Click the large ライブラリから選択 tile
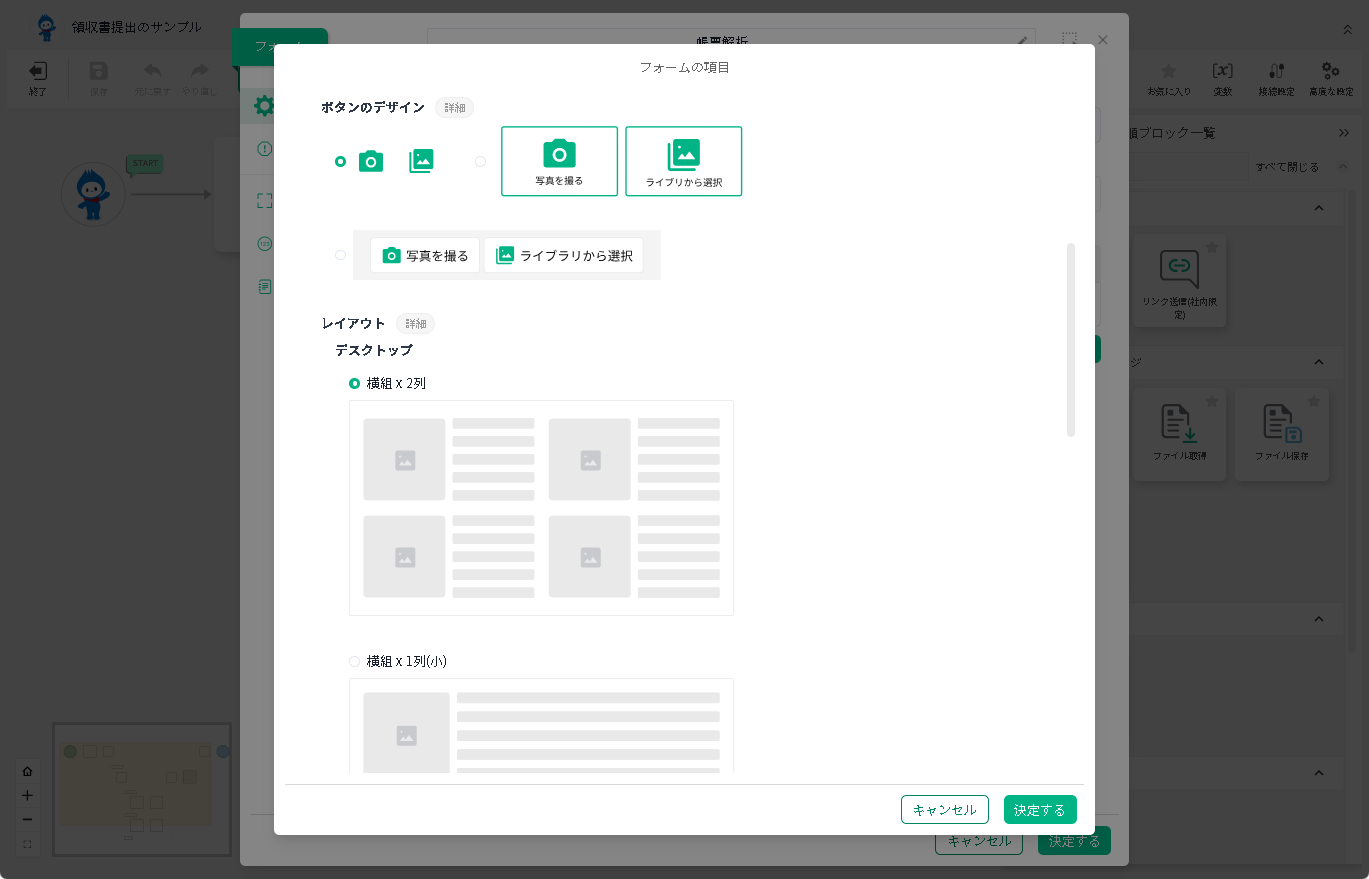Image resolution: width=1369 pixels, height=879 pixels. (683, 161)
